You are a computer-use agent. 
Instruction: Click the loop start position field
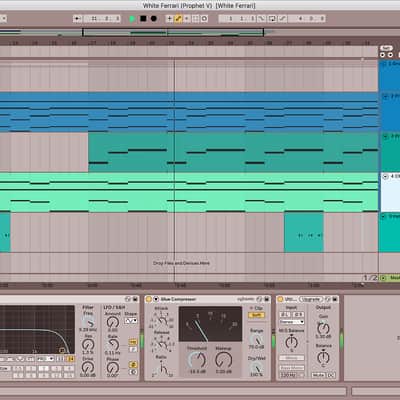238,19
